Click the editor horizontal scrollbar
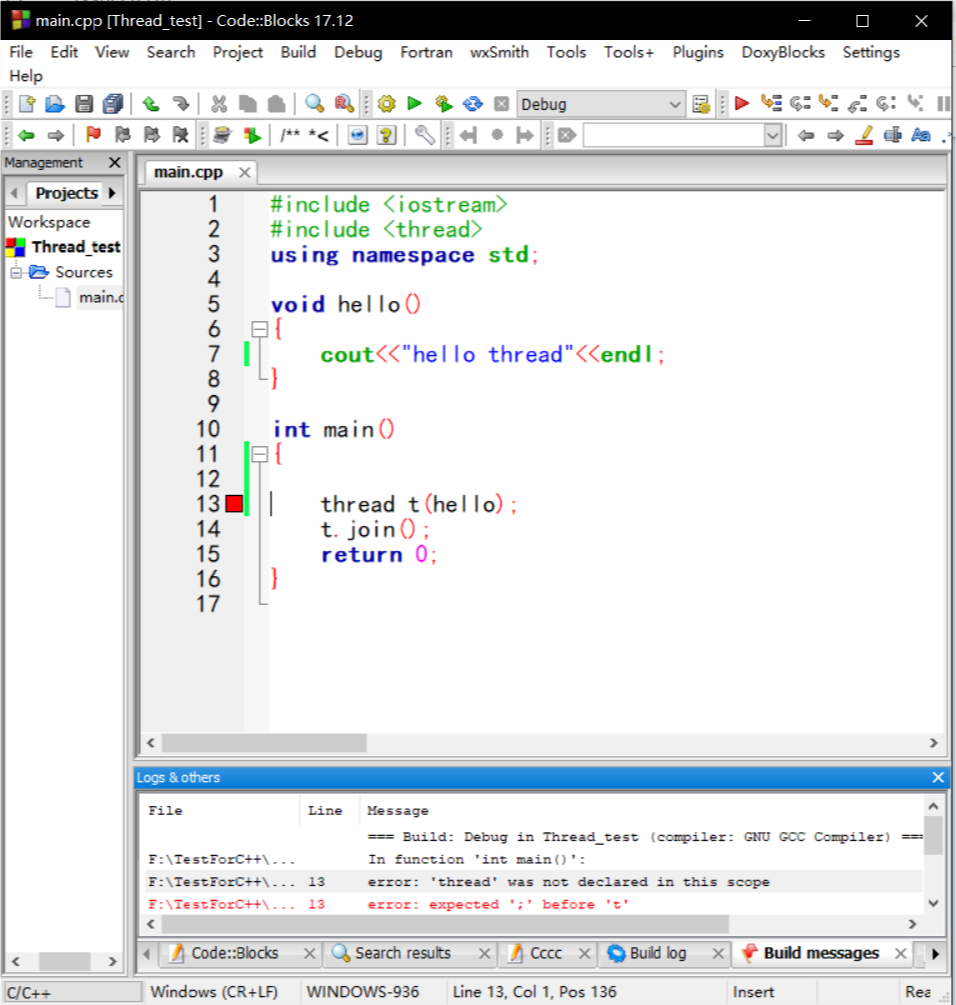This screenshot has height=1005, width=956. click(x=264, y=743)
